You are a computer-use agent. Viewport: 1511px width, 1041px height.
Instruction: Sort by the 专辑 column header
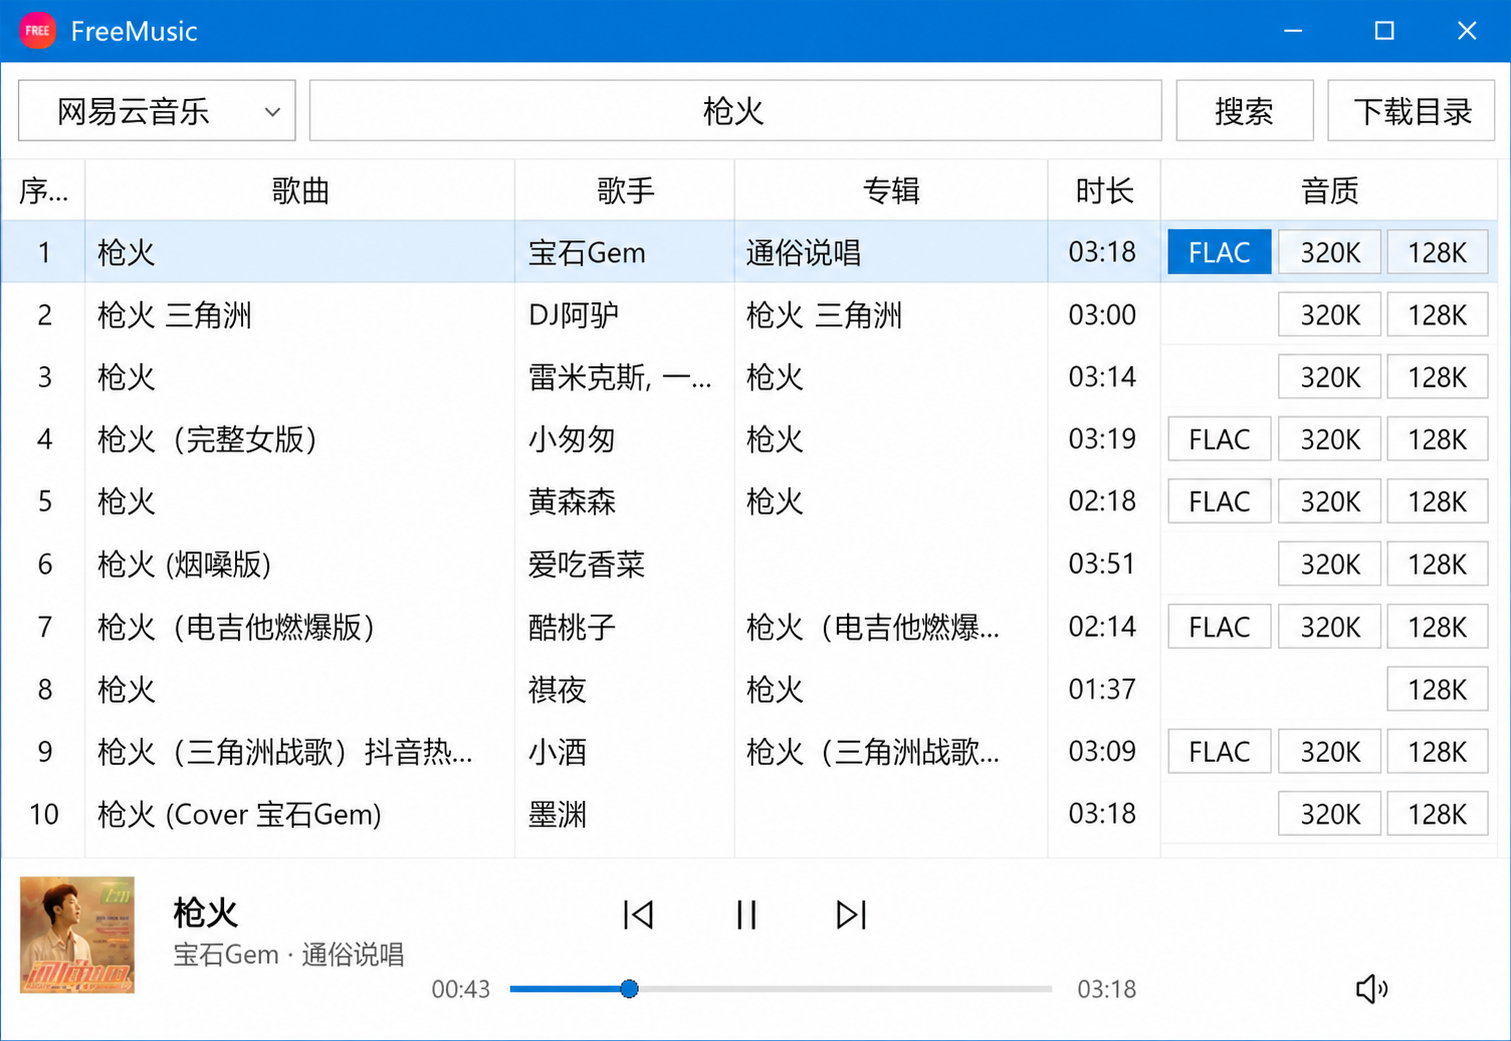891,190
